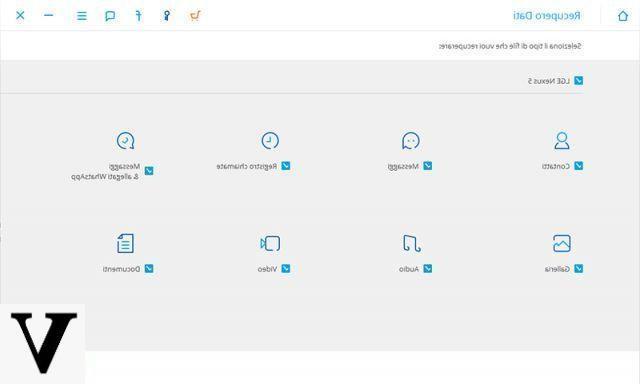This screenshot has height=384, width=640.
Task: Click the Documenti file icon
Action: [x=125, y=243]
